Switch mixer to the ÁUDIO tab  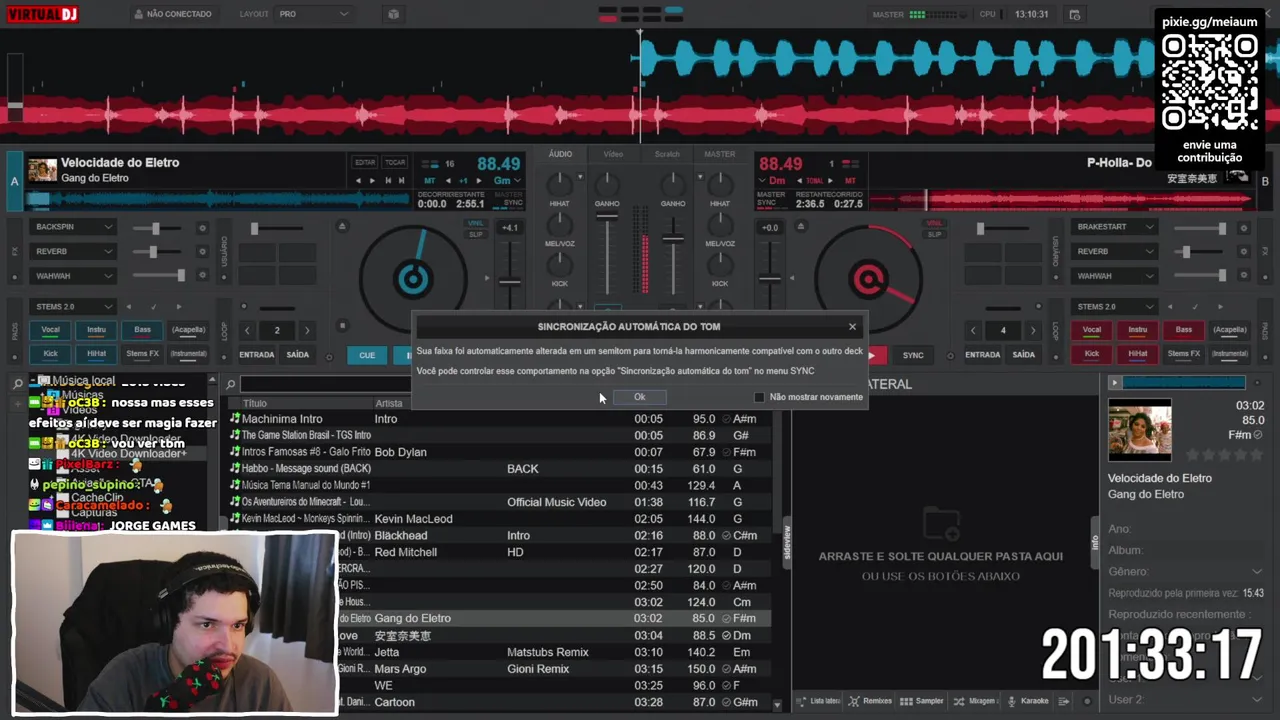tap(560, 154)
